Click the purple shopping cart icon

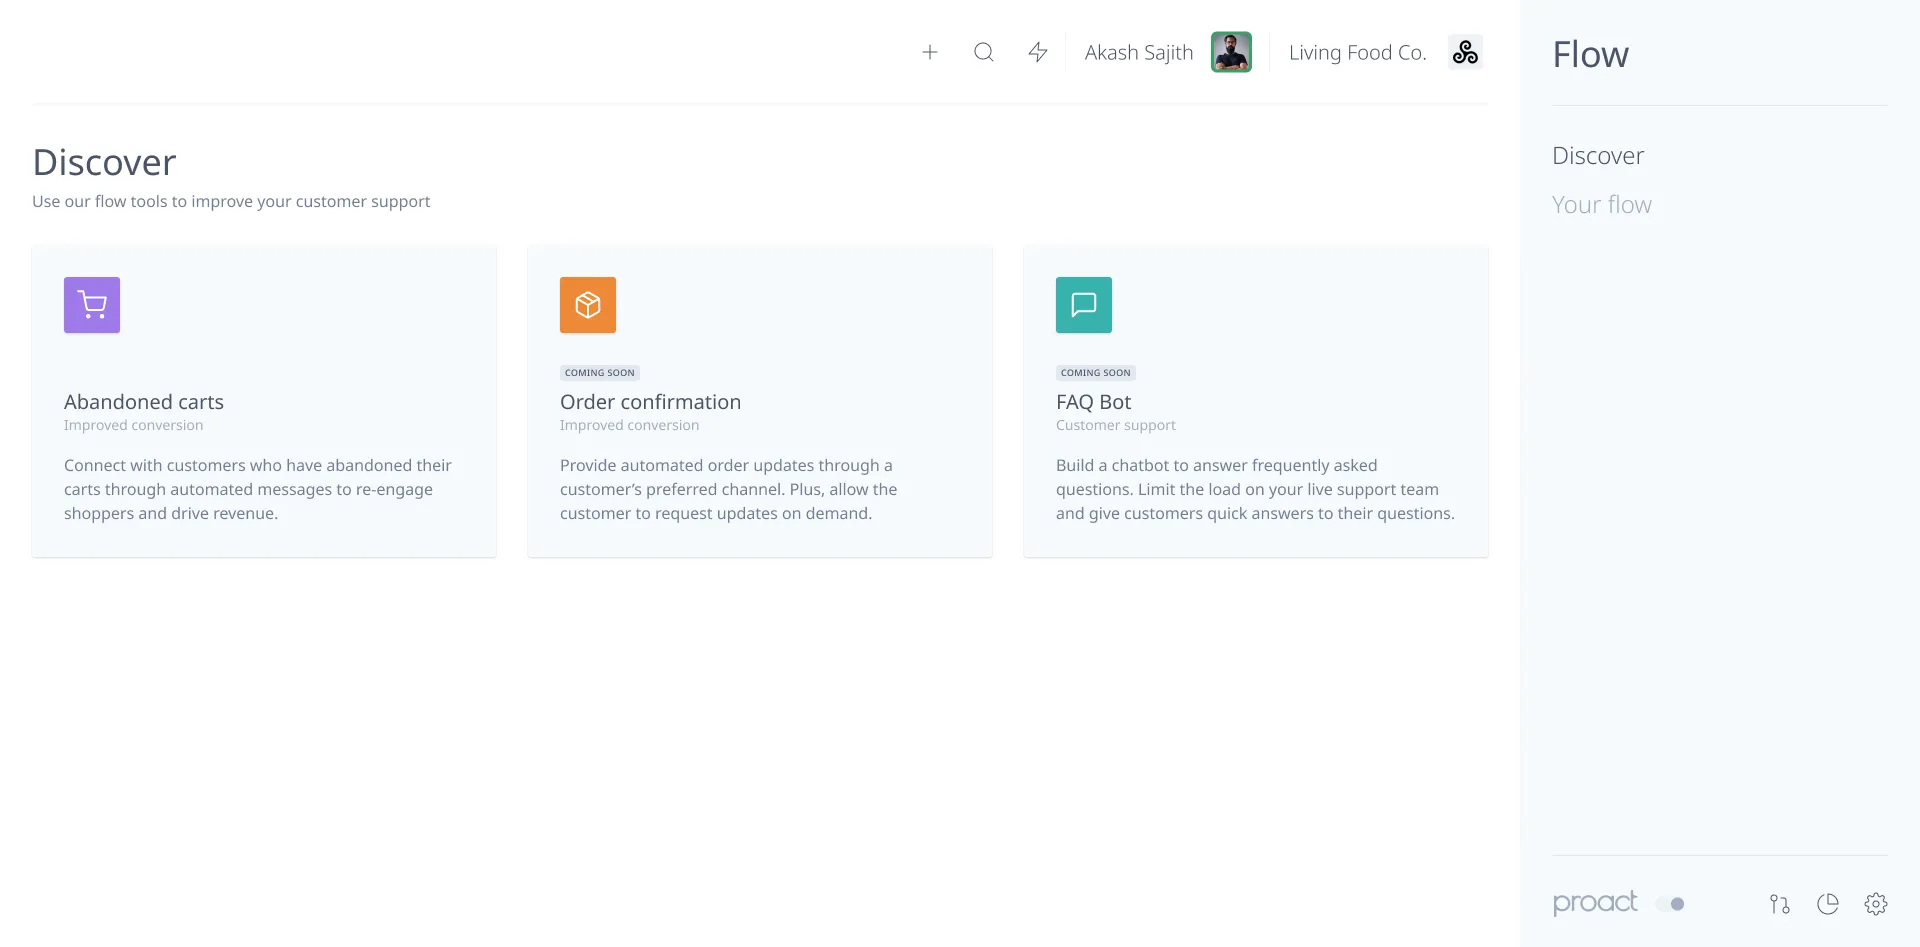[92, 305]
